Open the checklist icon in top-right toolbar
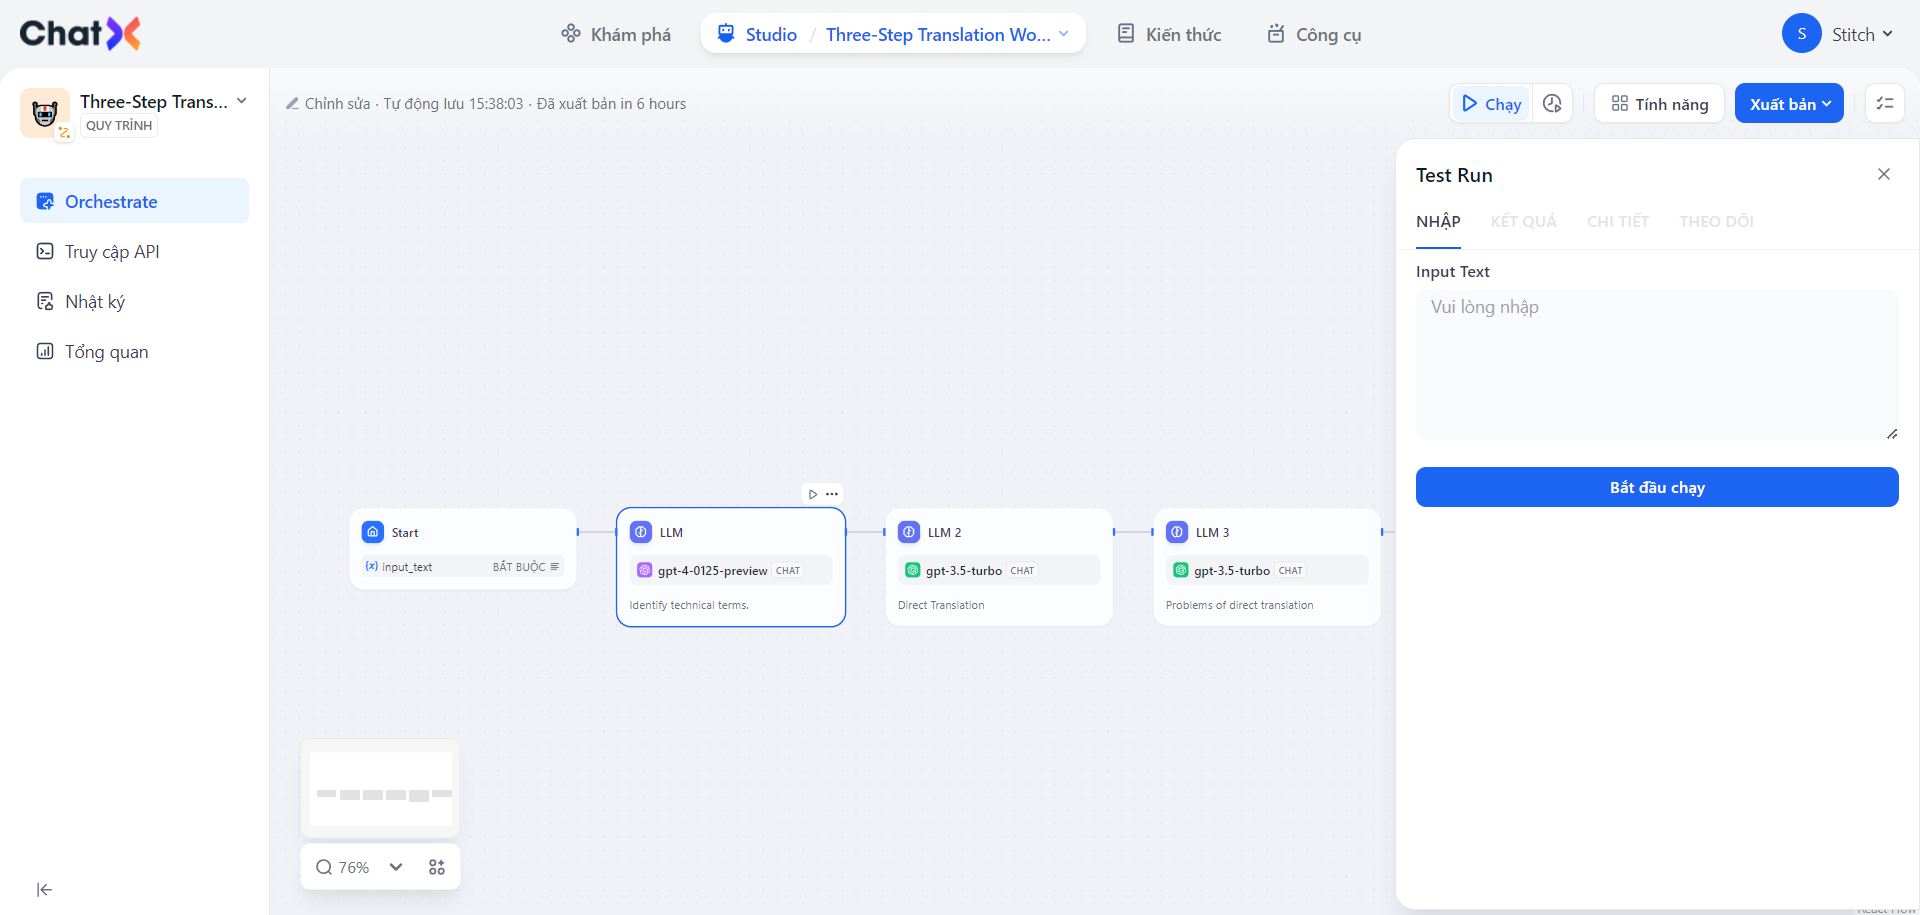The image size is (1920, 915). pos(1885,104)
